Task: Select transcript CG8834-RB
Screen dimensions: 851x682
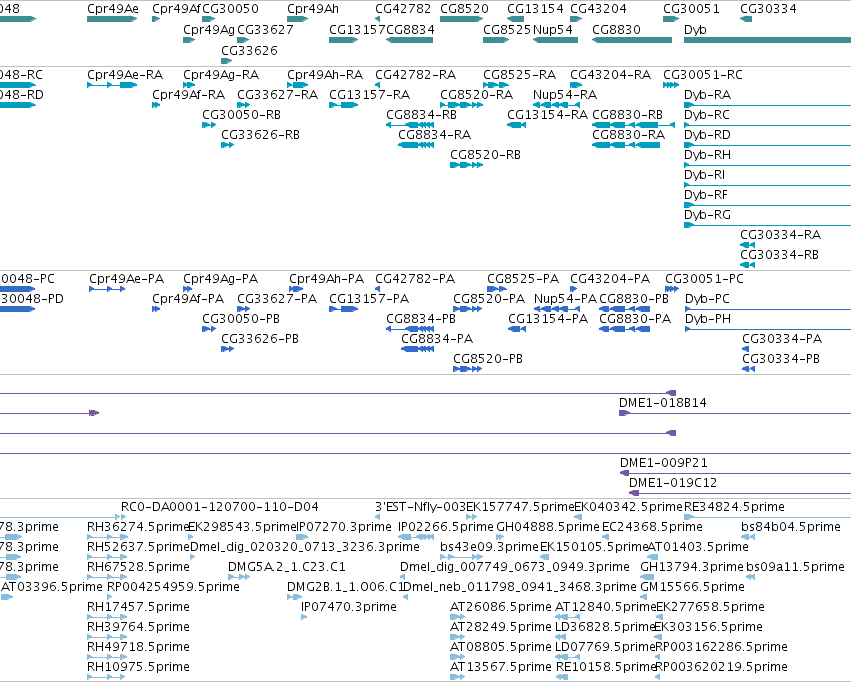Action: point(409,125)
